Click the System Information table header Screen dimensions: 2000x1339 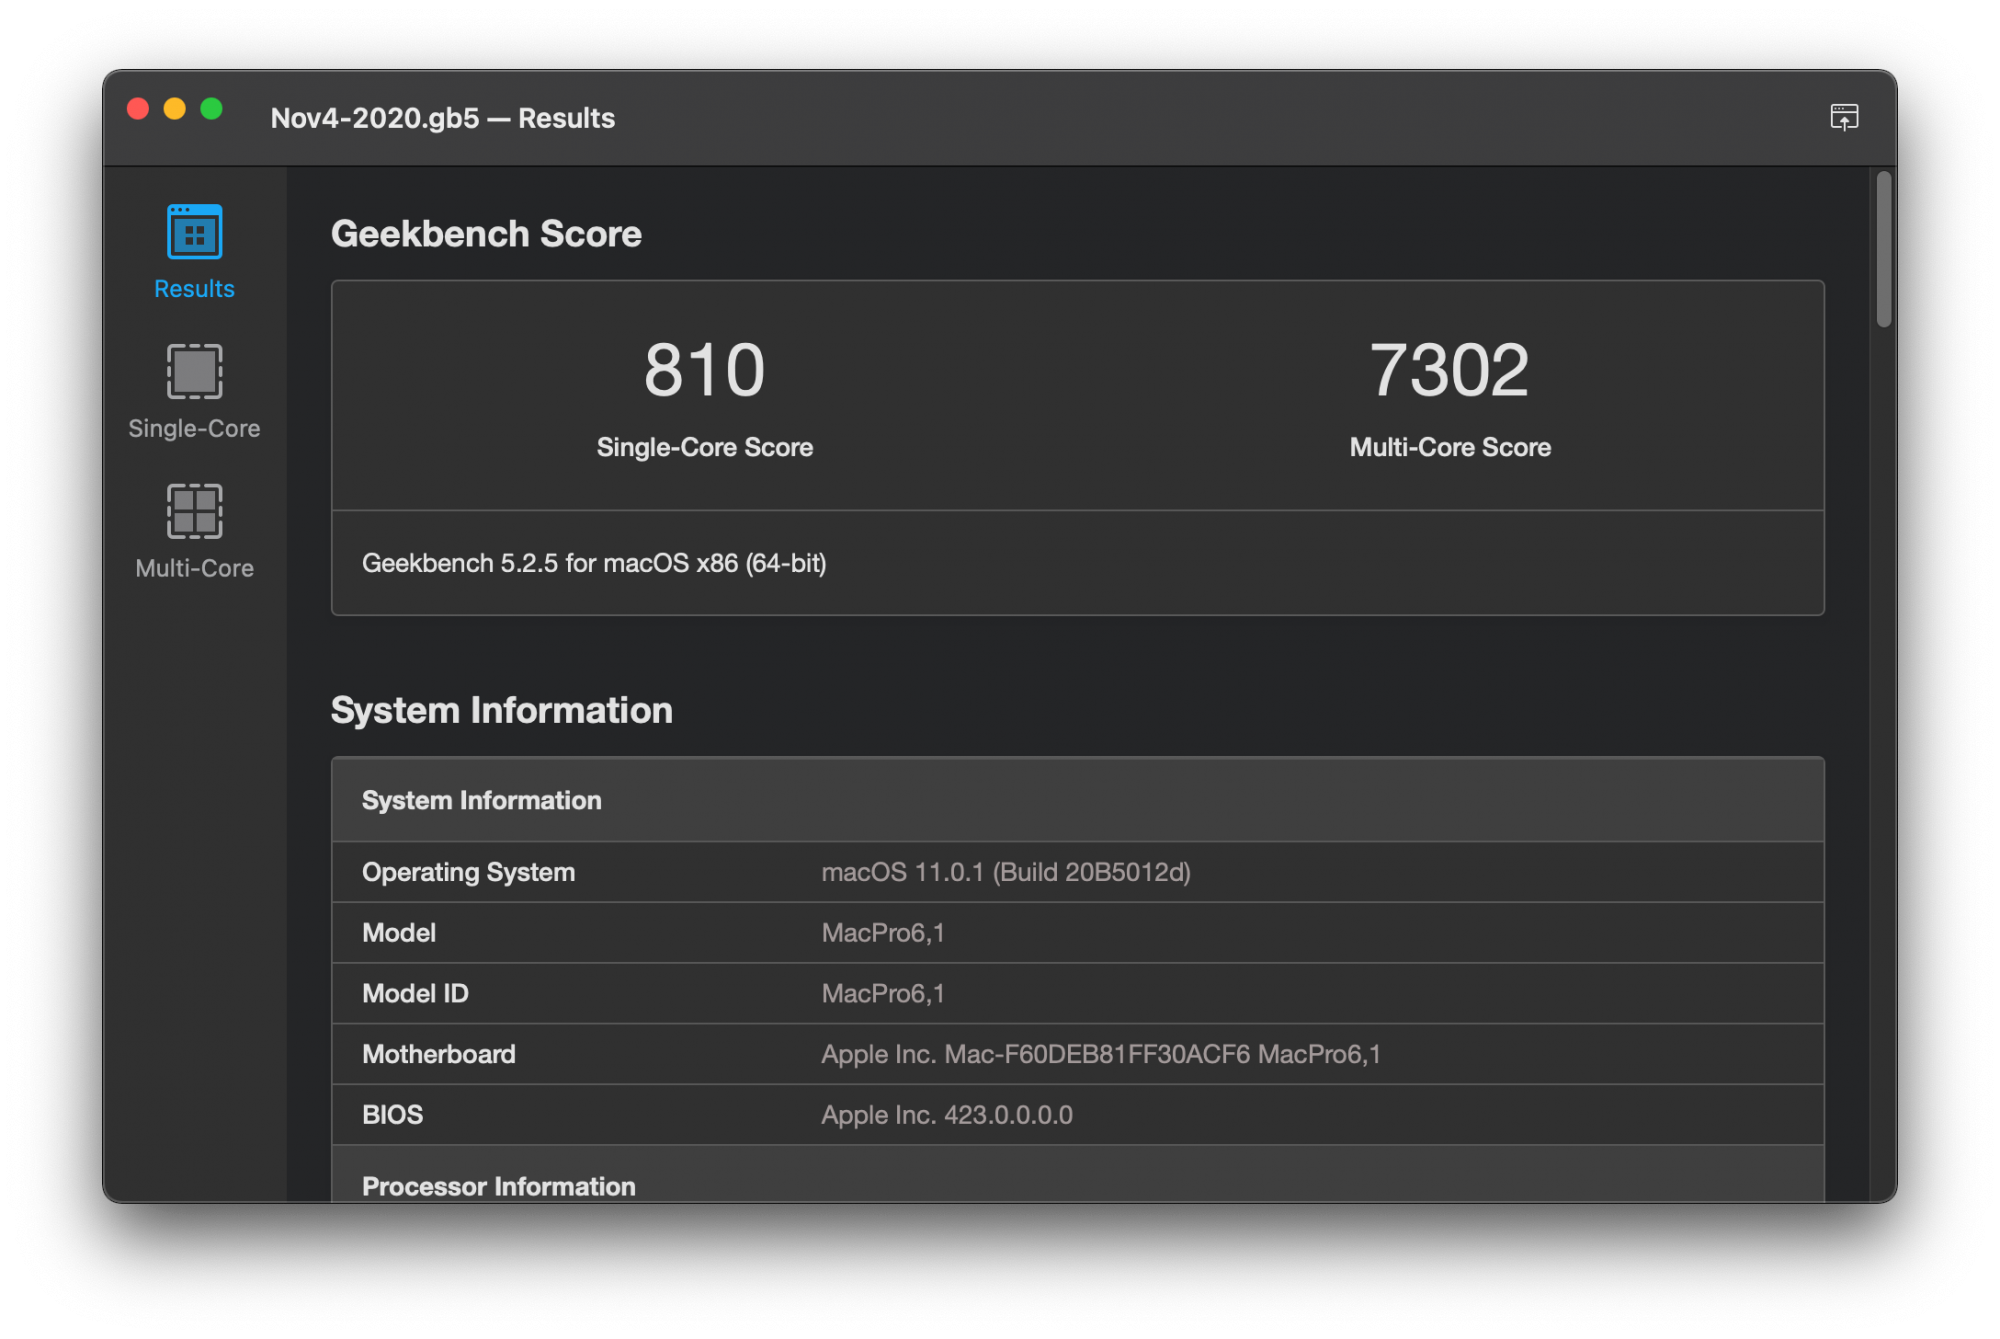click(x=482, y=801)
